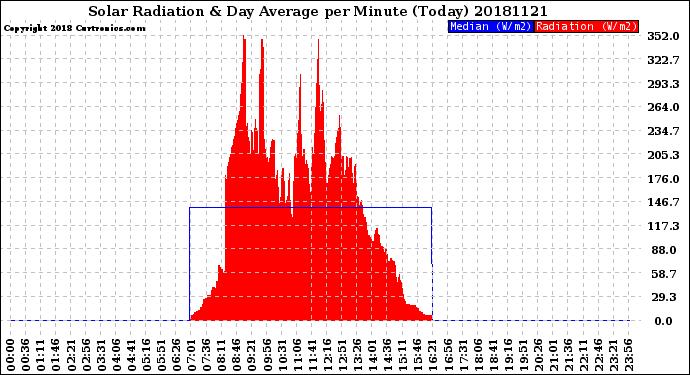Click the x-axis time label '01:11'
The height and width of the screenshot is (375, 690).
[41, 355]
